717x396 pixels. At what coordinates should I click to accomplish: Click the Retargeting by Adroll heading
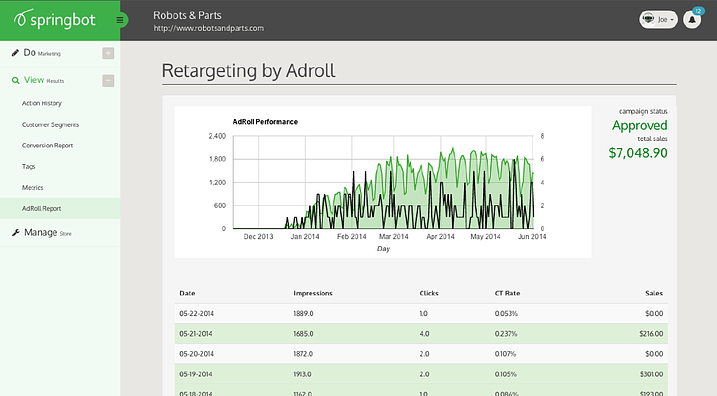click(248, 71)
